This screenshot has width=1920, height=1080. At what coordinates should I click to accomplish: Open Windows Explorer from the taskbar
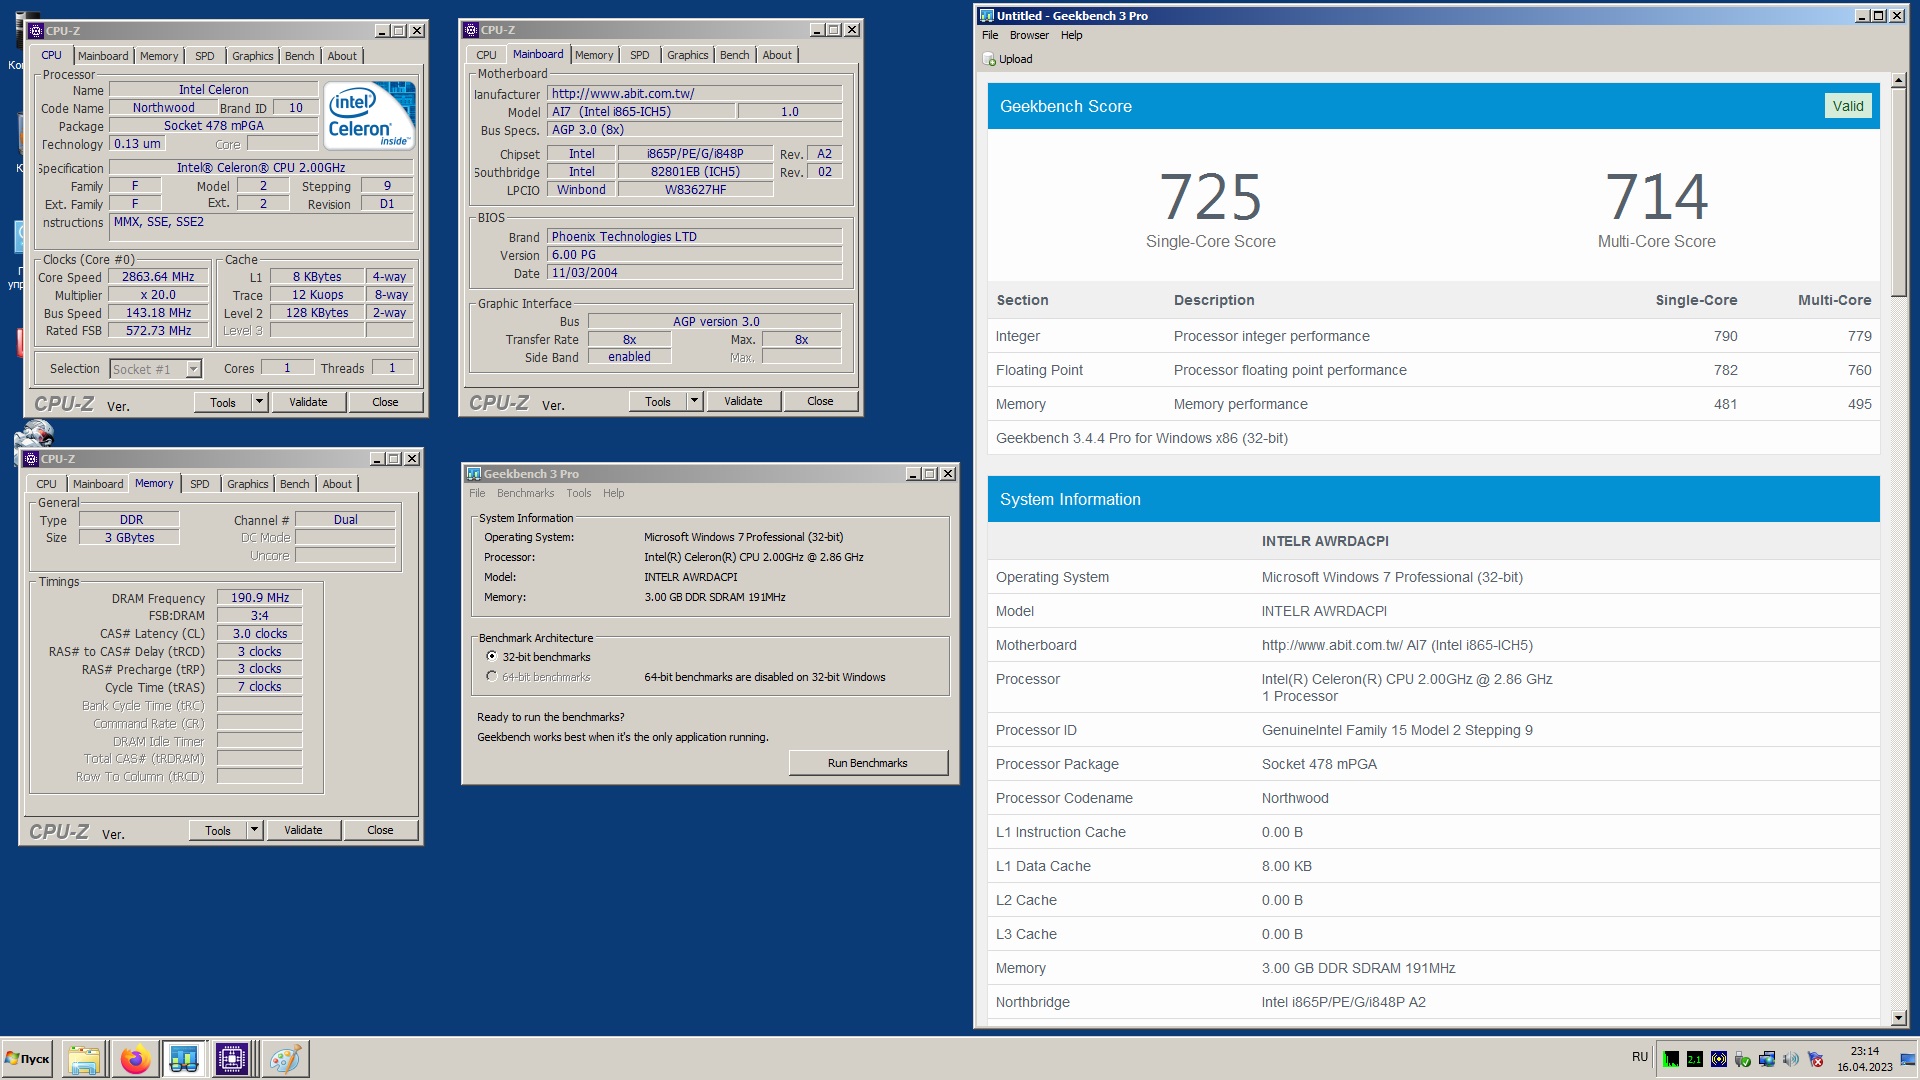coord(84,1059)
